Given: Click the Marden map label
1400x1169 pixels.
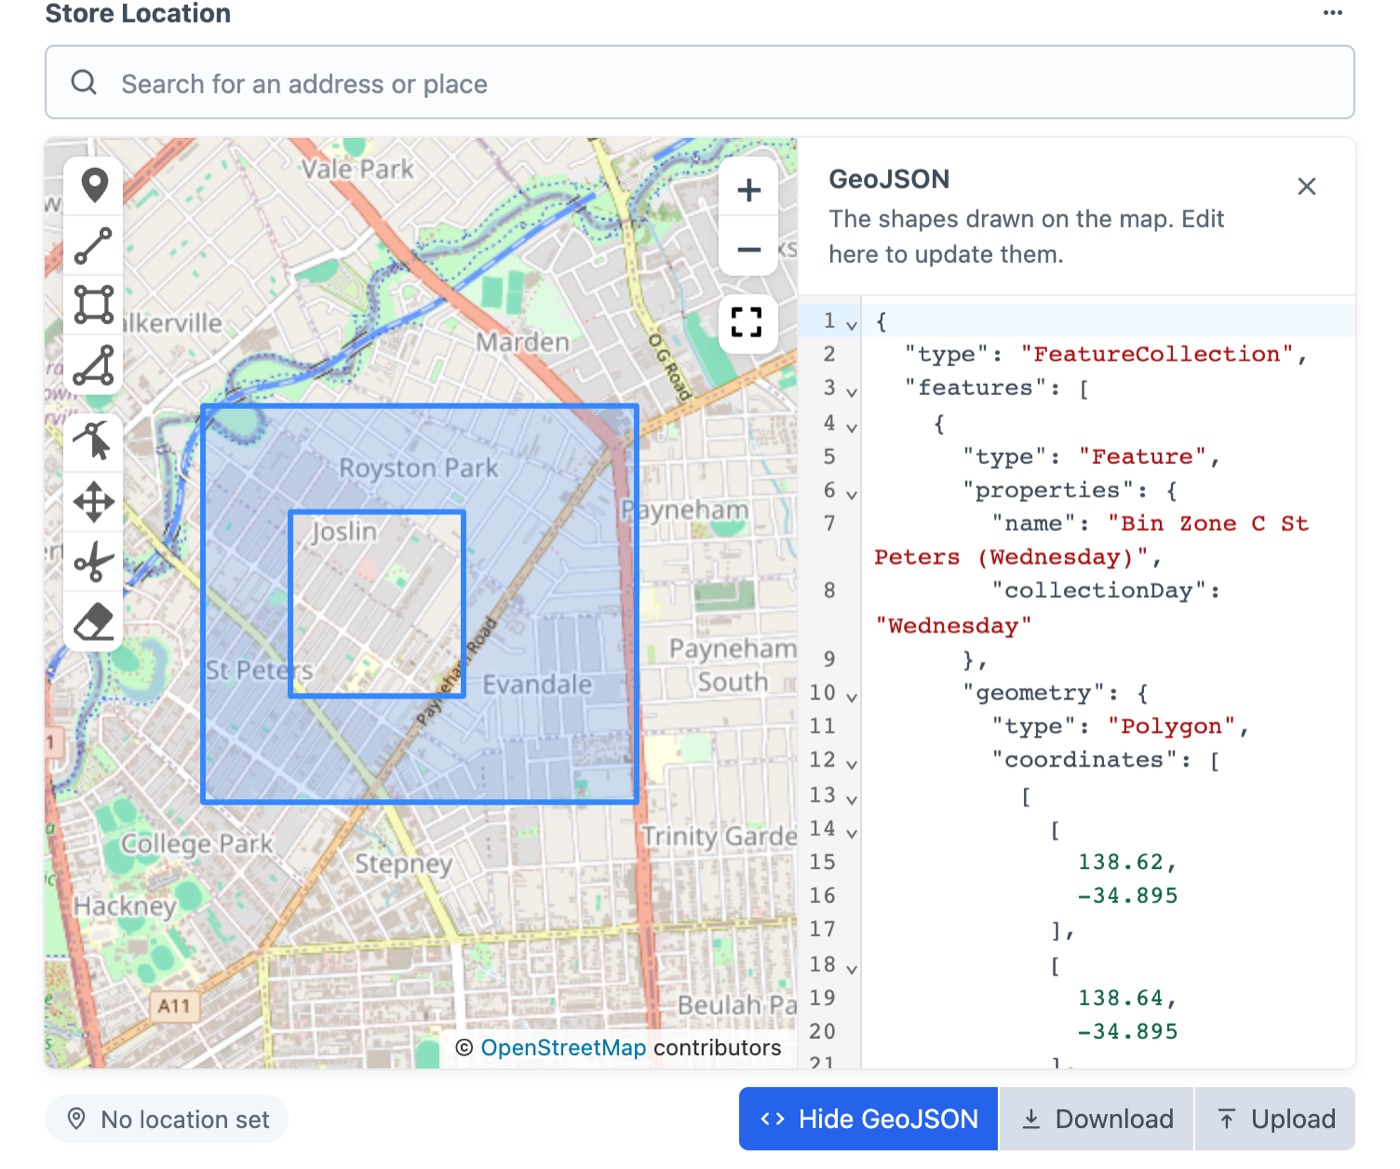Looking at the screenshot, I should [522, 342].
